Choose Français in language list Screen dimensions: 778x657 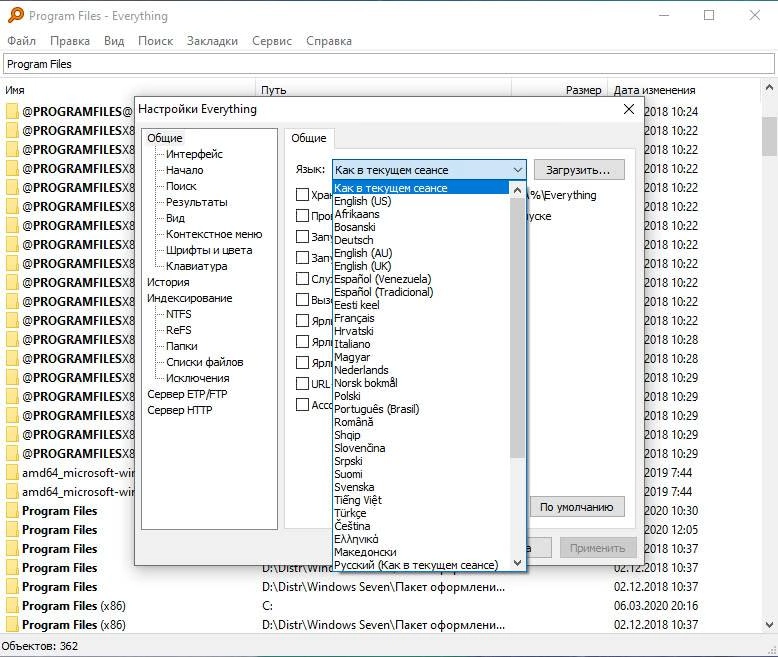pyautogui.click(x=421, y=318)
